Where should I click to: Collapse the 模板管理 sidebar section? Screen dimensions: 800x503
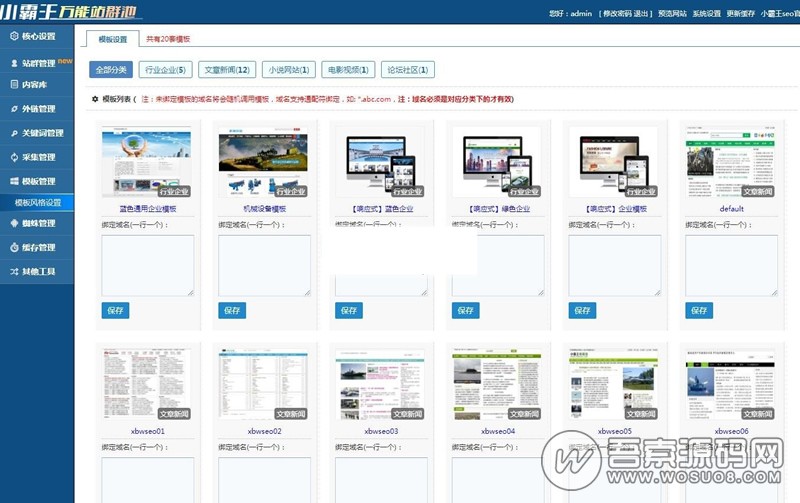pyautogui.click(x=38, y=181)
